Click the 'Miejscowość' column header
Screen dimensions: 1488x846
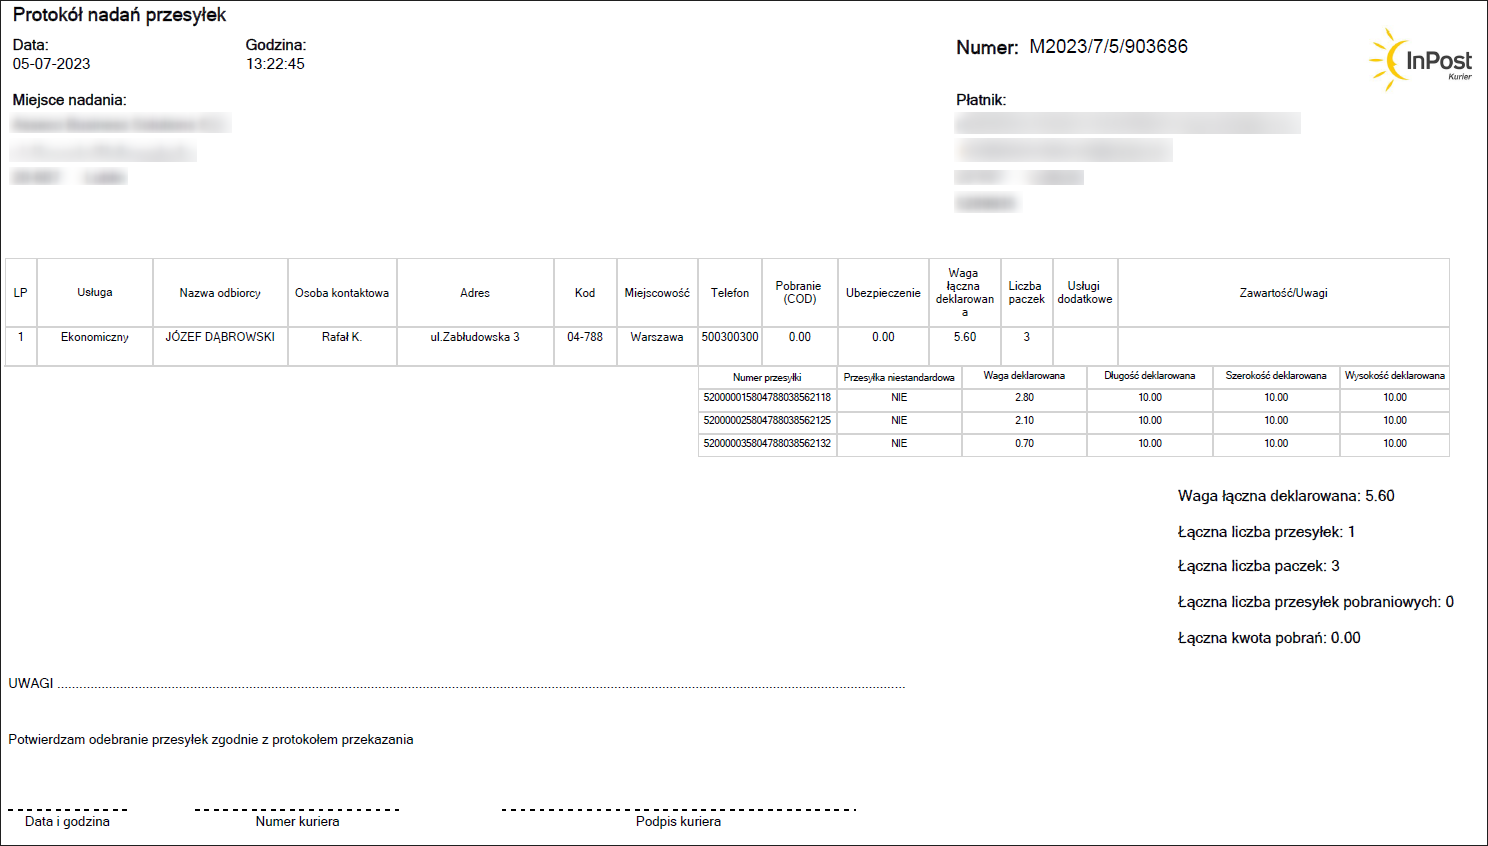(x=657, y=293)
